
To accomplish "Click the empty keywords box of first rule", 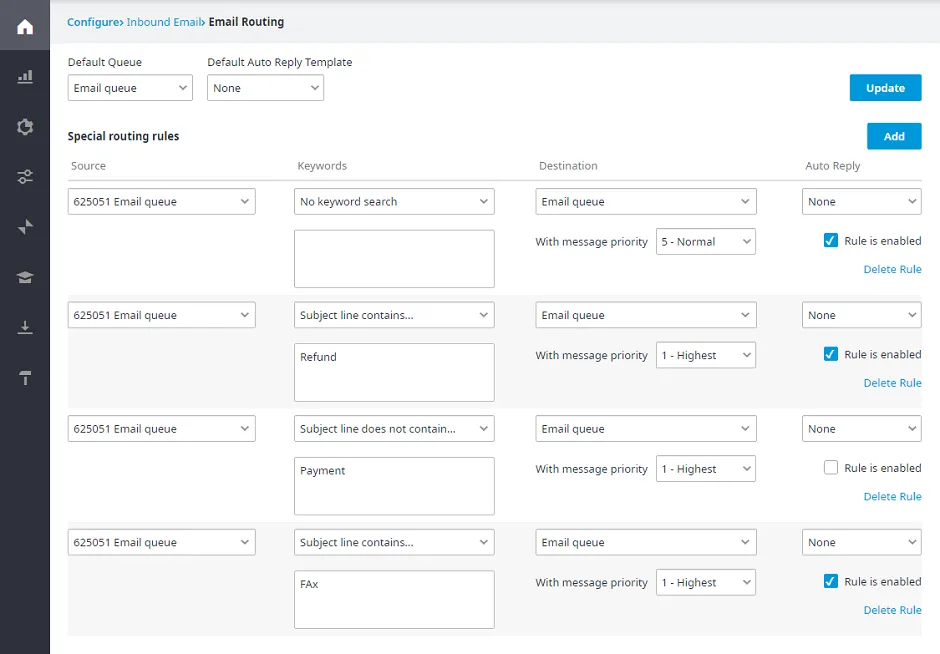I will 394,259.
